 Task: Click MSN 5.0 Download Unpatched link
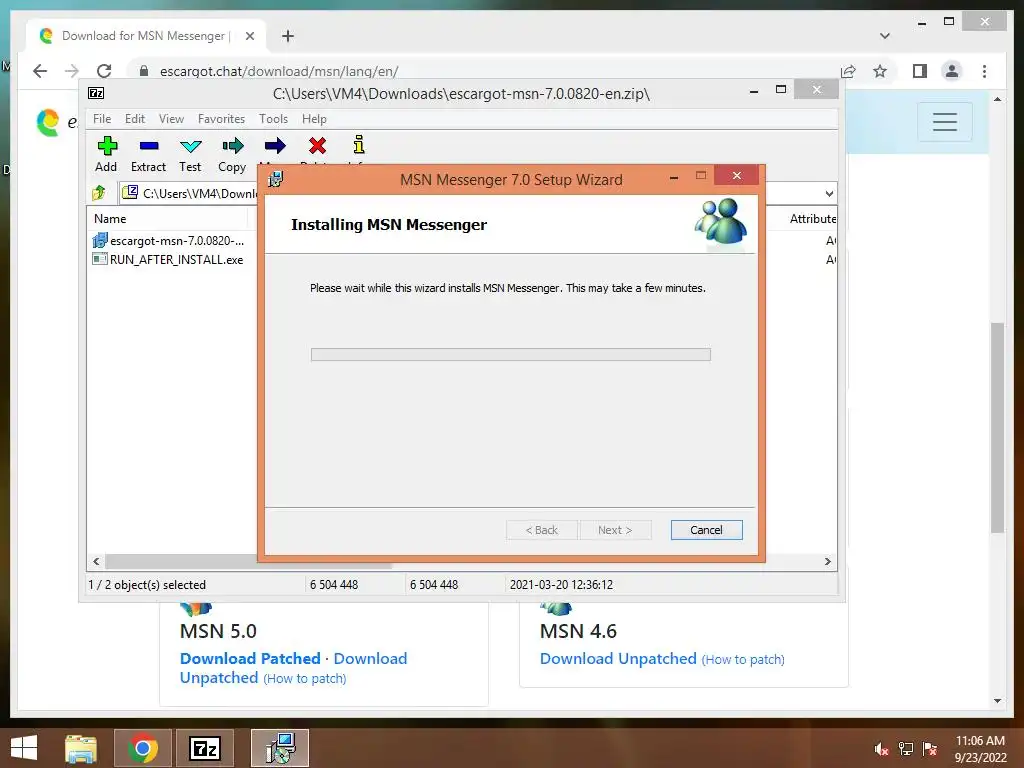[370, 658]
